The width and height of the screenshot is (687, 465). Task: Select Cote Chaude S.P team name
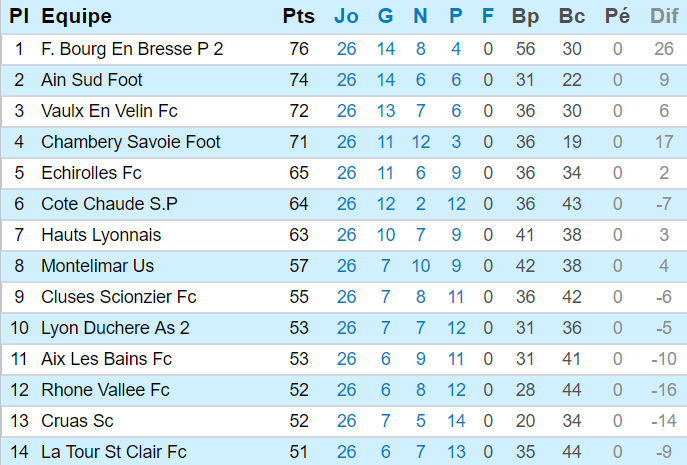tap(109, 204)
